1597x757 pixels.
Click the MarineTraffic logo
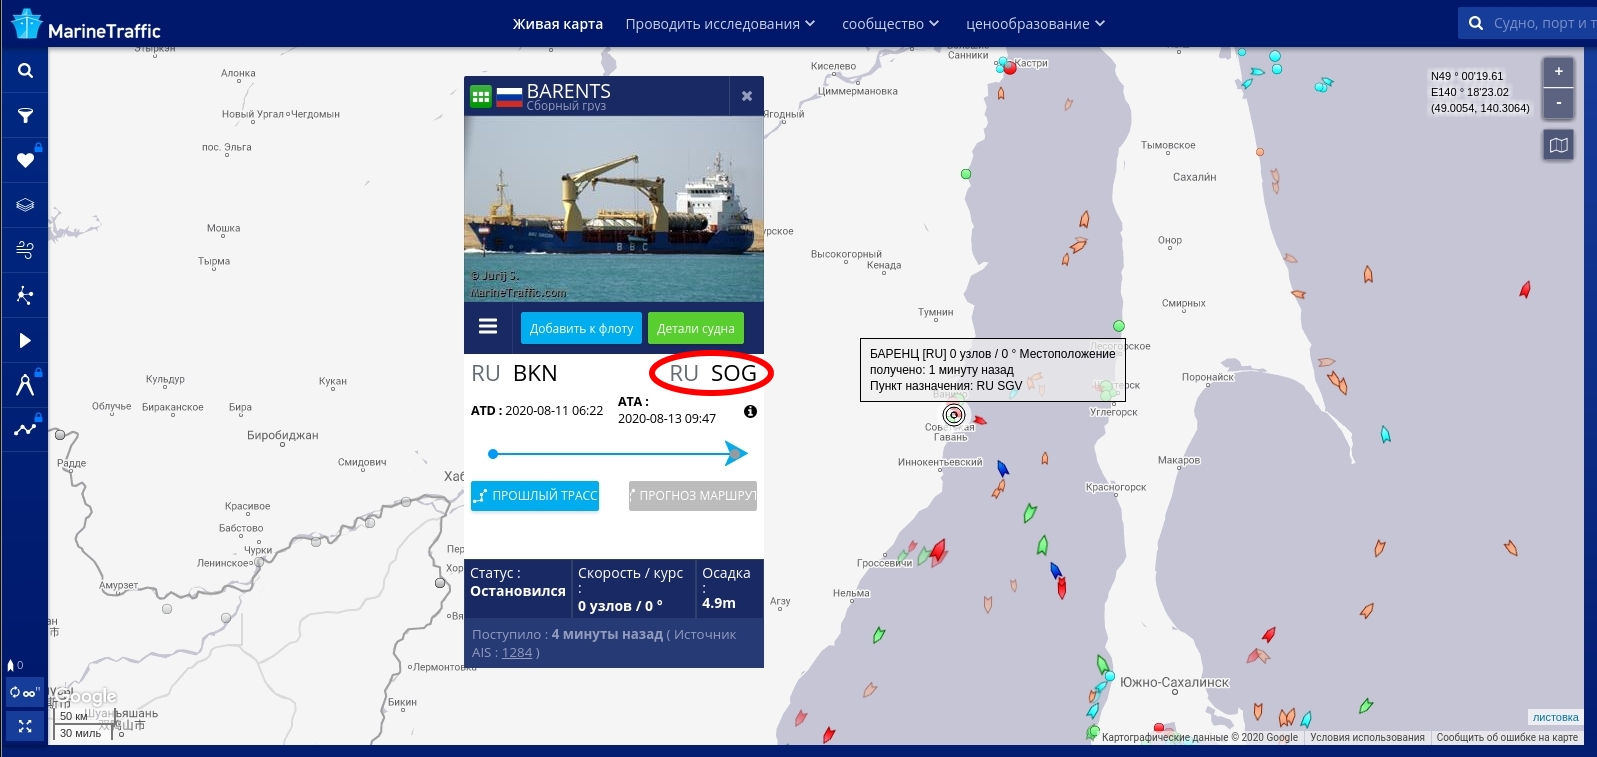85,25
